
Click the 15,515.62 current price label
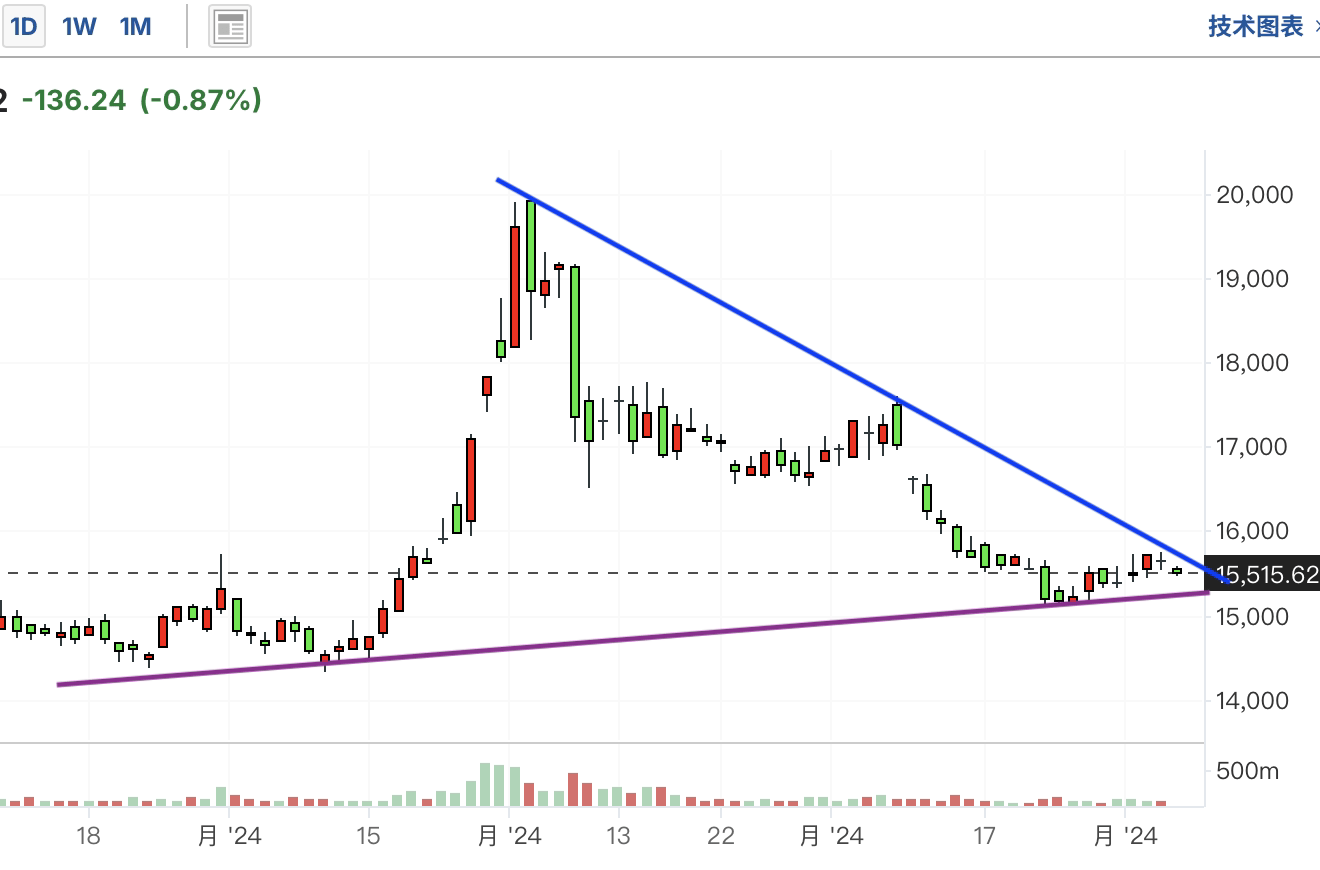coord(1263,574)
